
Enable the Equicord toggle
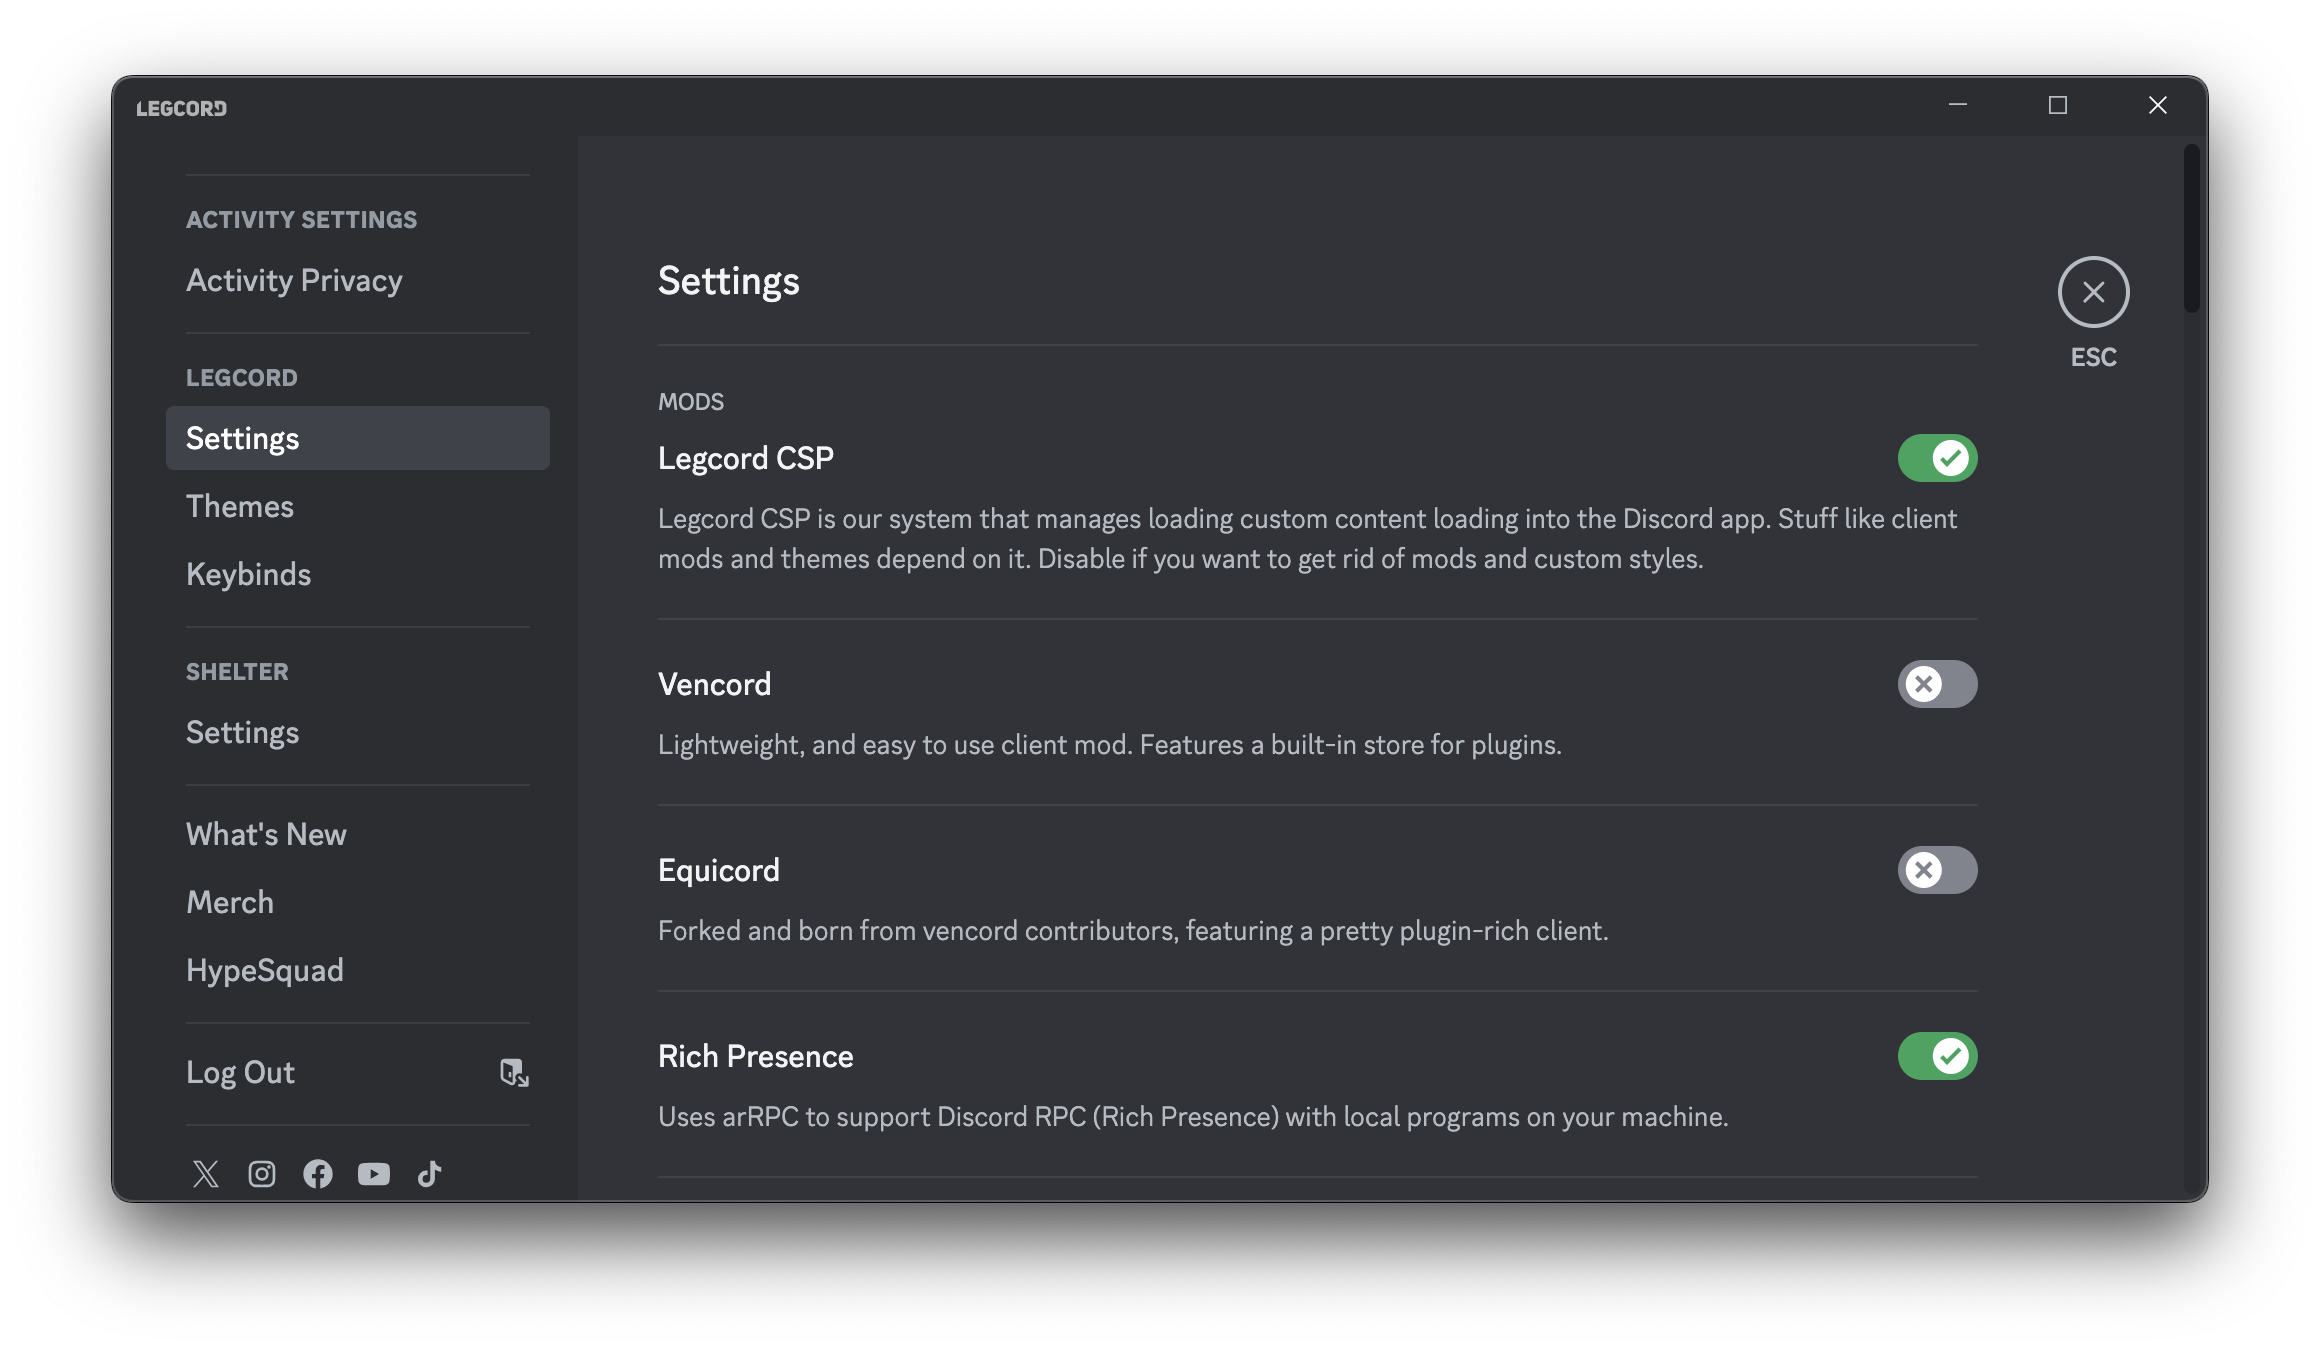coord(1937,870)
